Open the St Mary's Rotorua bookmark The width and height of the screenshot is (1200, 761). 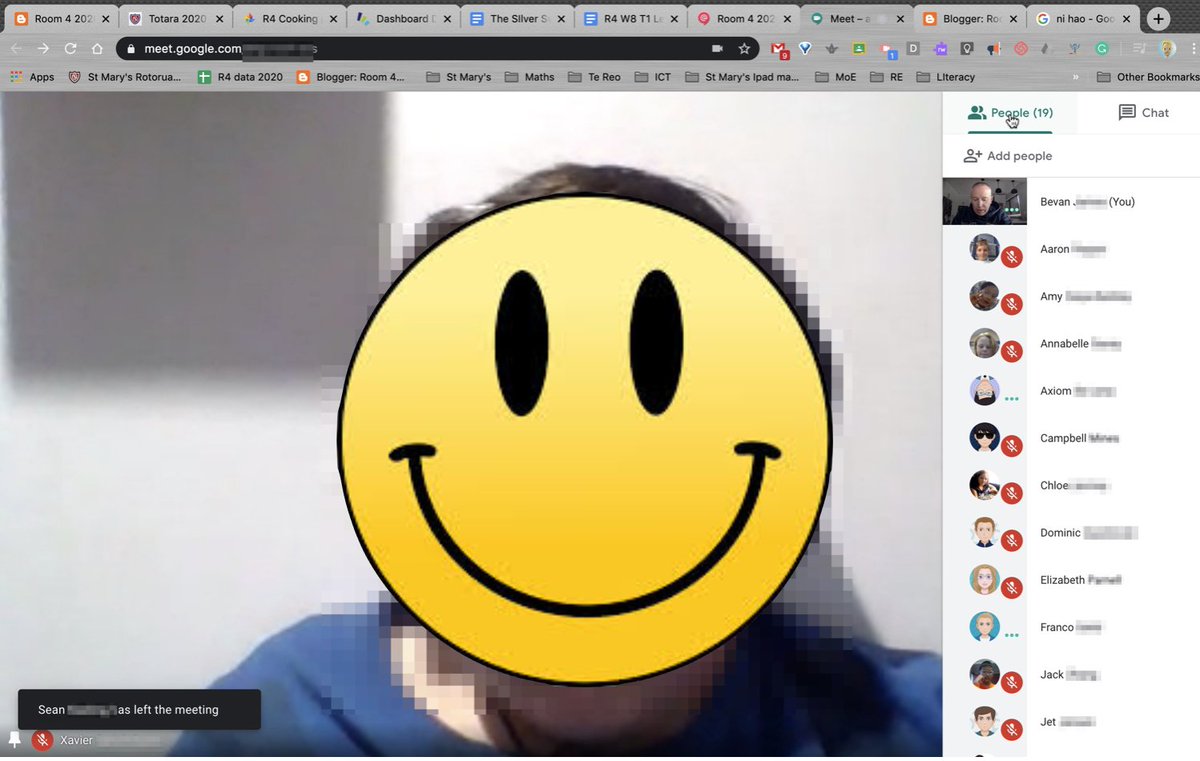(x=125, y=77)
